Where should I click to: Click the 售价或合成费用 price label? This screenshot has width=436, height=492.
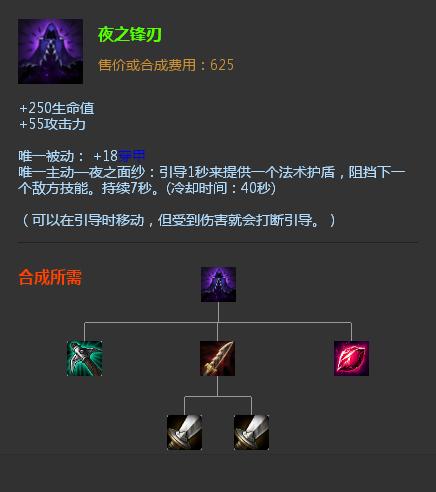tap(147, 65)
